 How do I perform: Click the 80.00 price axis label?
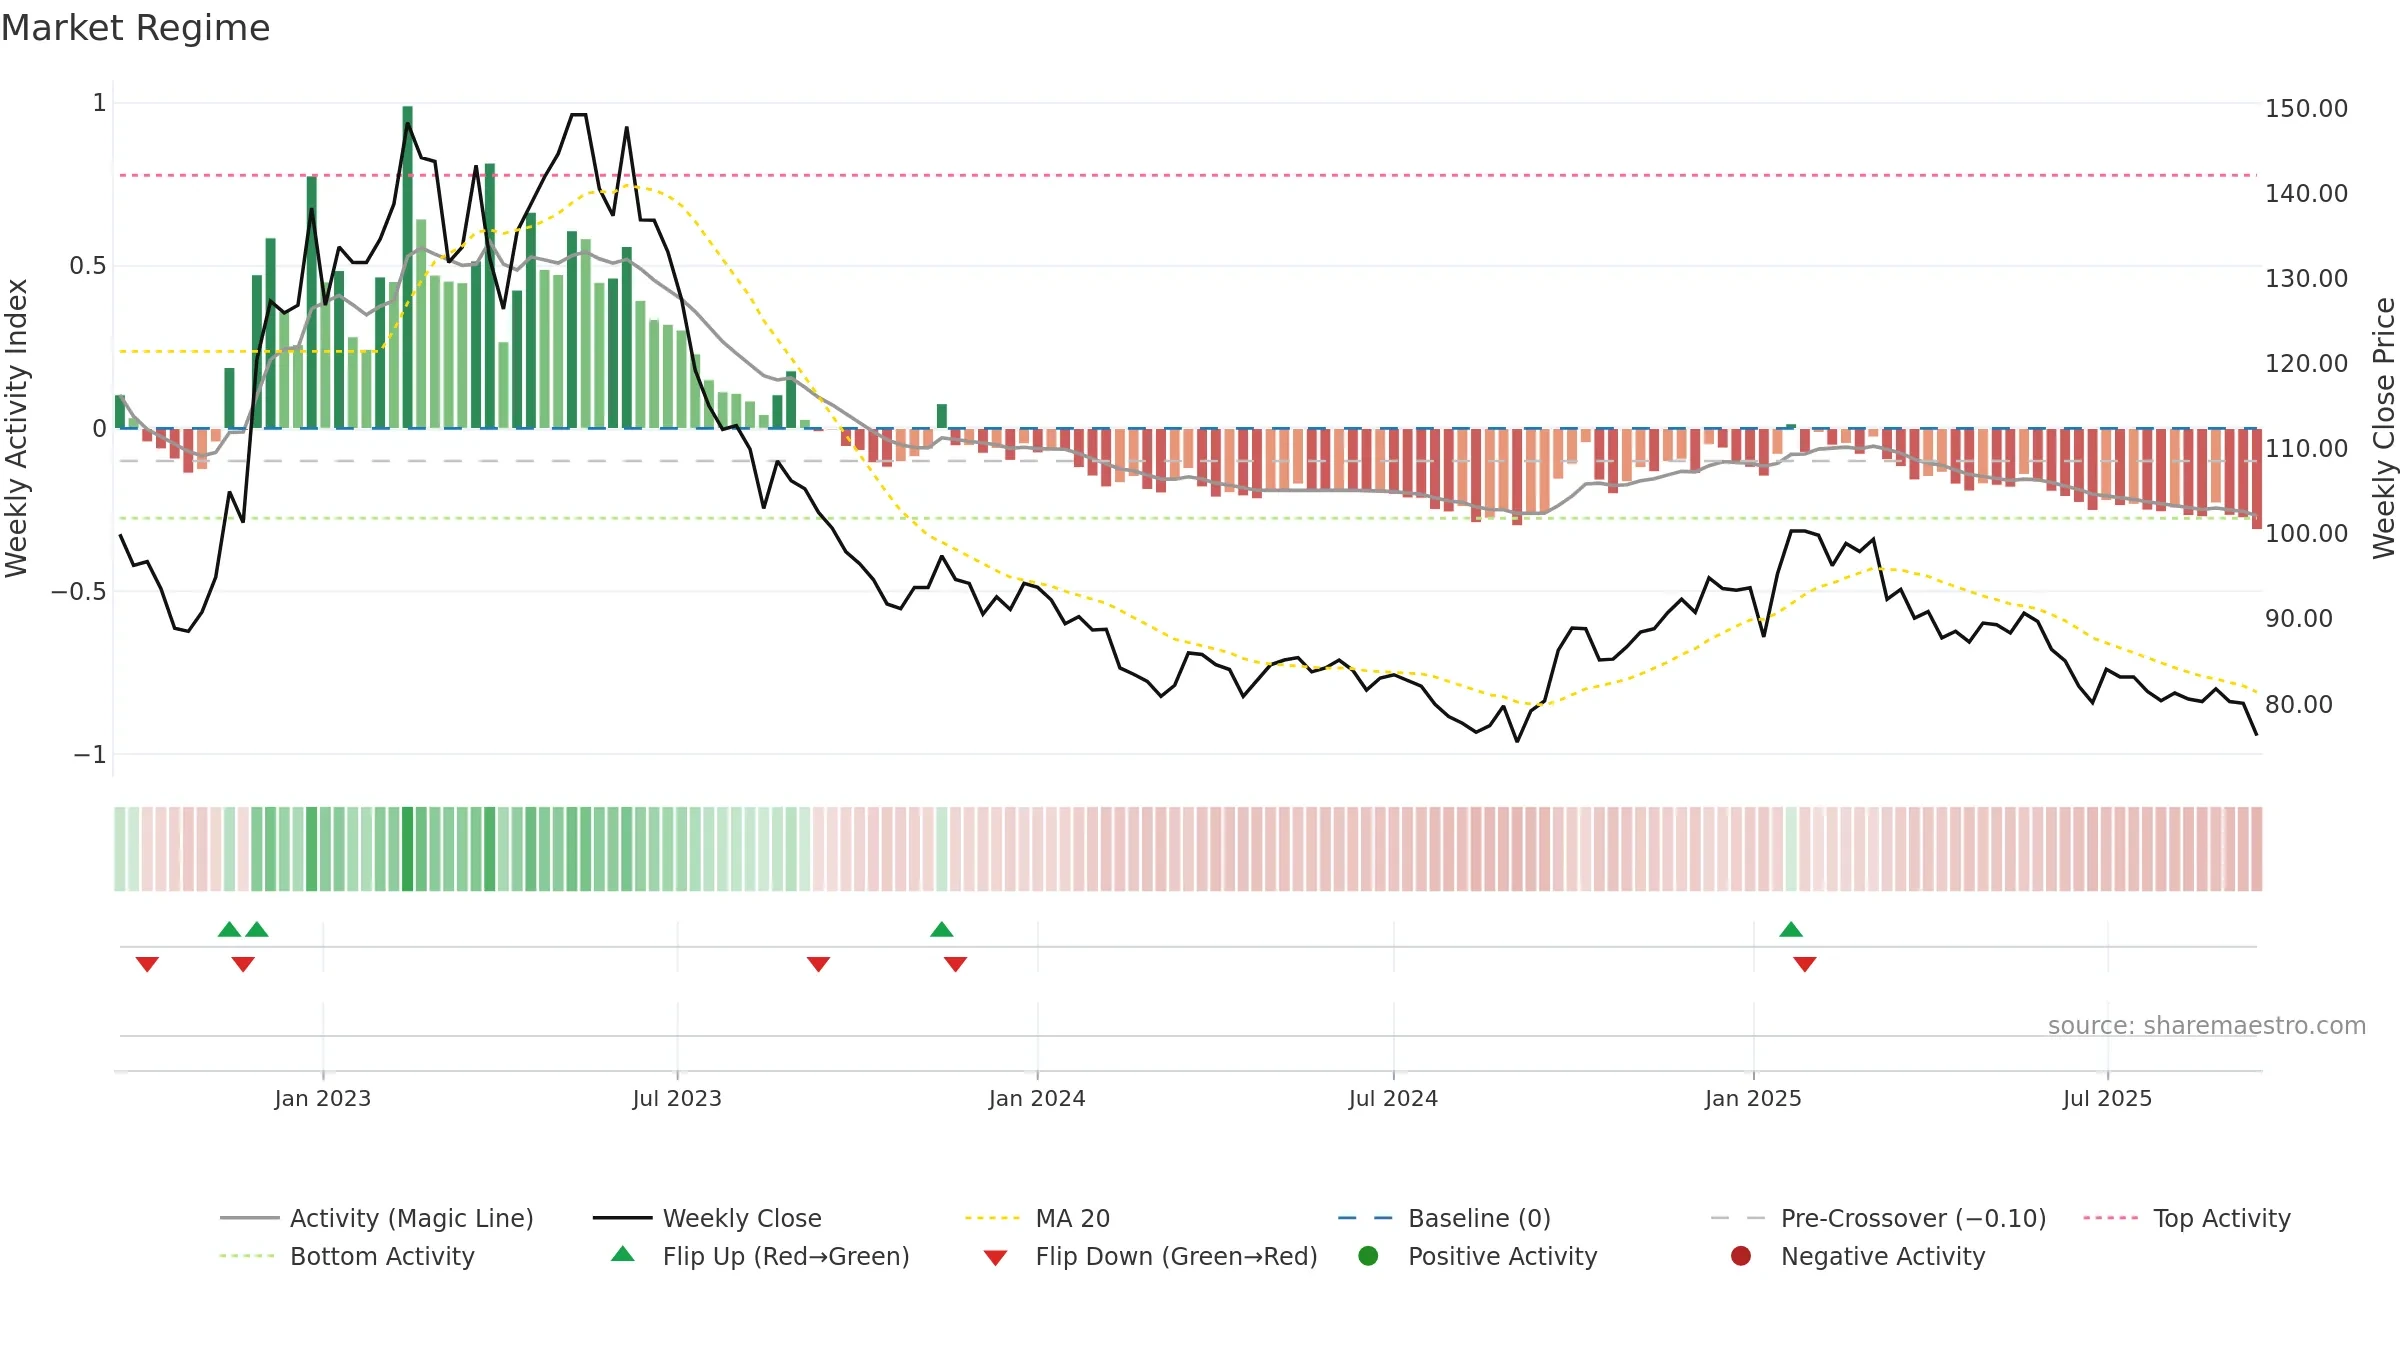(2299, 704)
